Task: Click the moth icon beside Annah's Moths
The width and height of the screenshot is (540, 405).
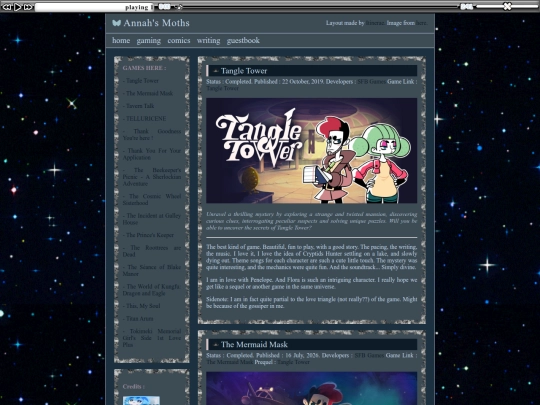Action: [116, 23]
